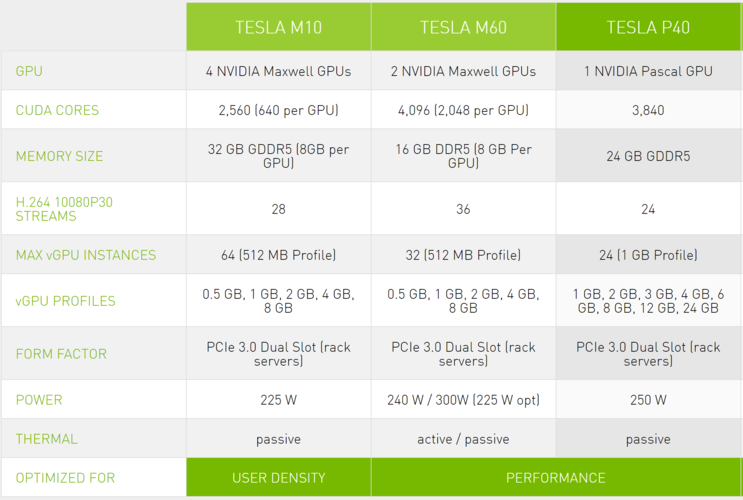
Task: Select the H.264 10080P30 STREAMS label
Action: click(x=64, y=209)
